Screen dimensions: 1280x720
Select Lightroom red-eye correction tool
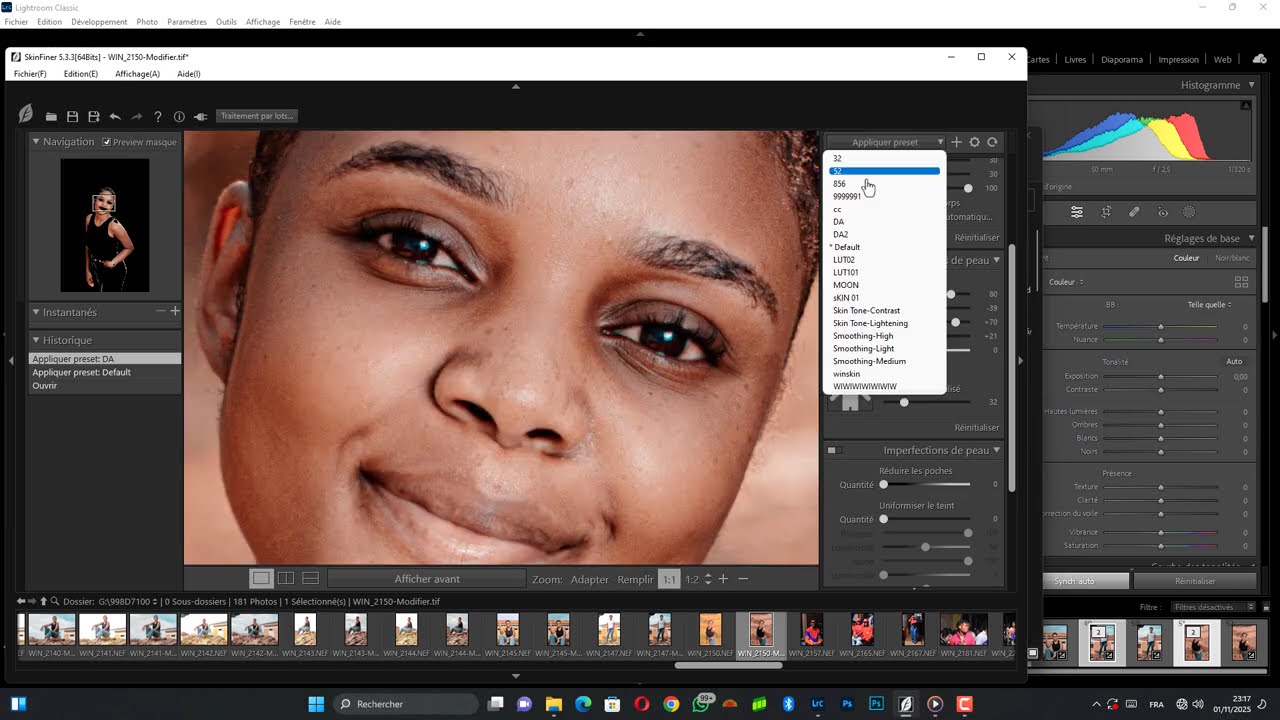tap(1163, 212)
